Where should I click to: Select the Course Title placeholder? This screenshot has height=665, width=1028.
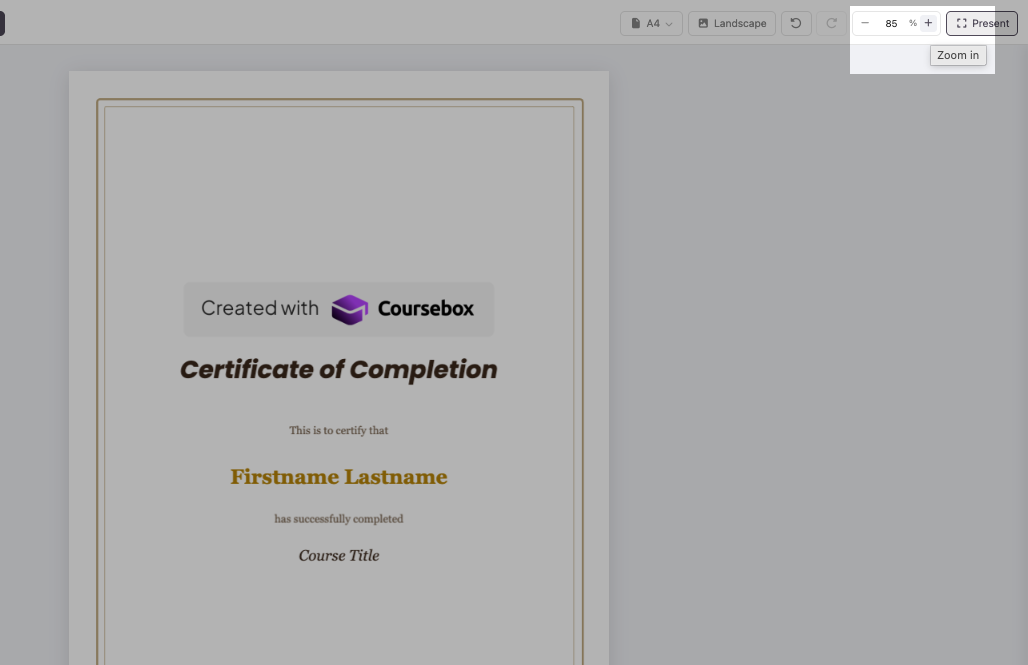[x=338, y=555]
